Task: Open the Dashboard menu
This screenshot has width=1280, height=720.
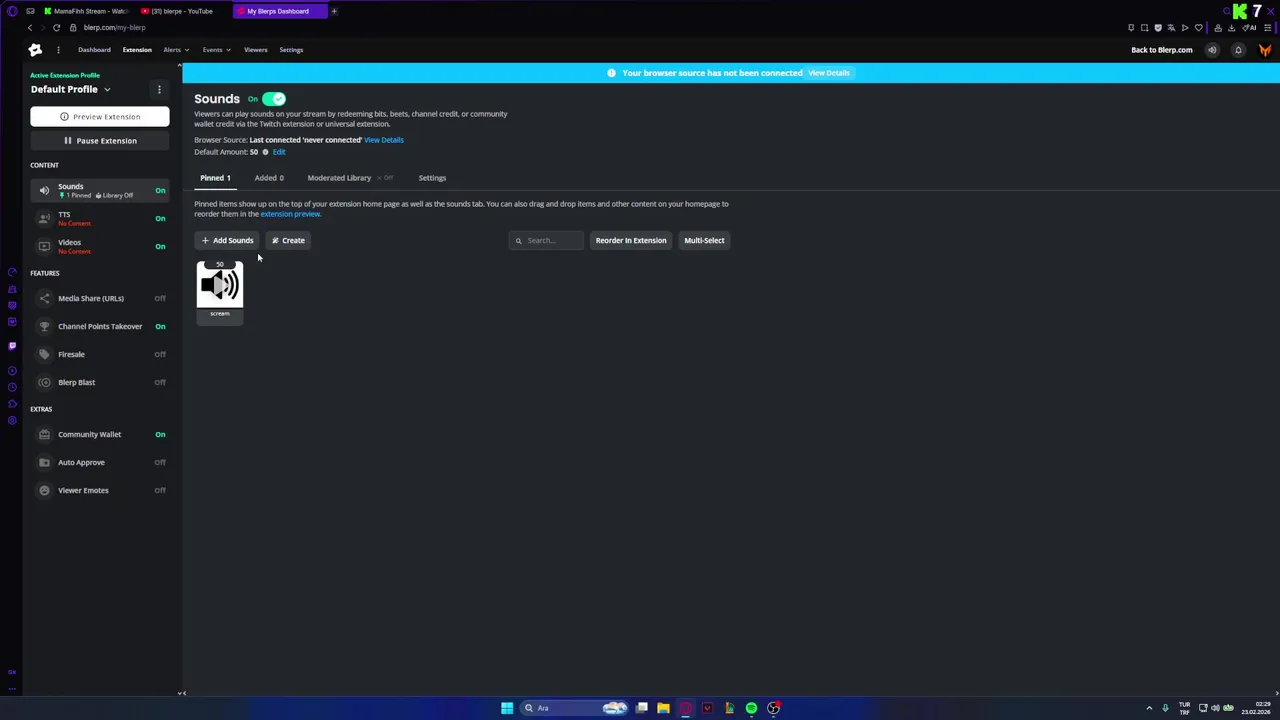Action: (x=94, y=50)
